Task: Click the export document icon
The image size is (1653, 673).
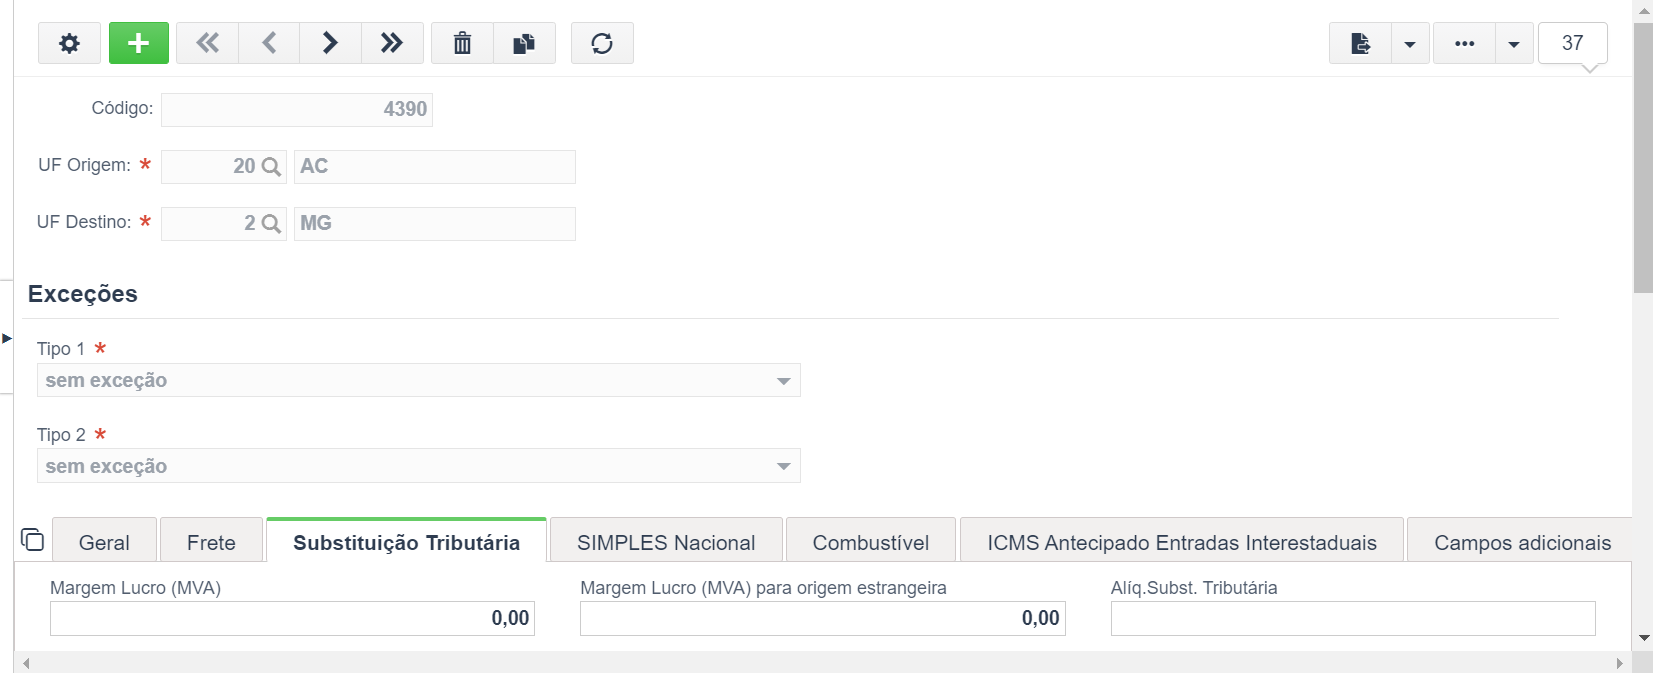Action: click(x=1360, y=43)
